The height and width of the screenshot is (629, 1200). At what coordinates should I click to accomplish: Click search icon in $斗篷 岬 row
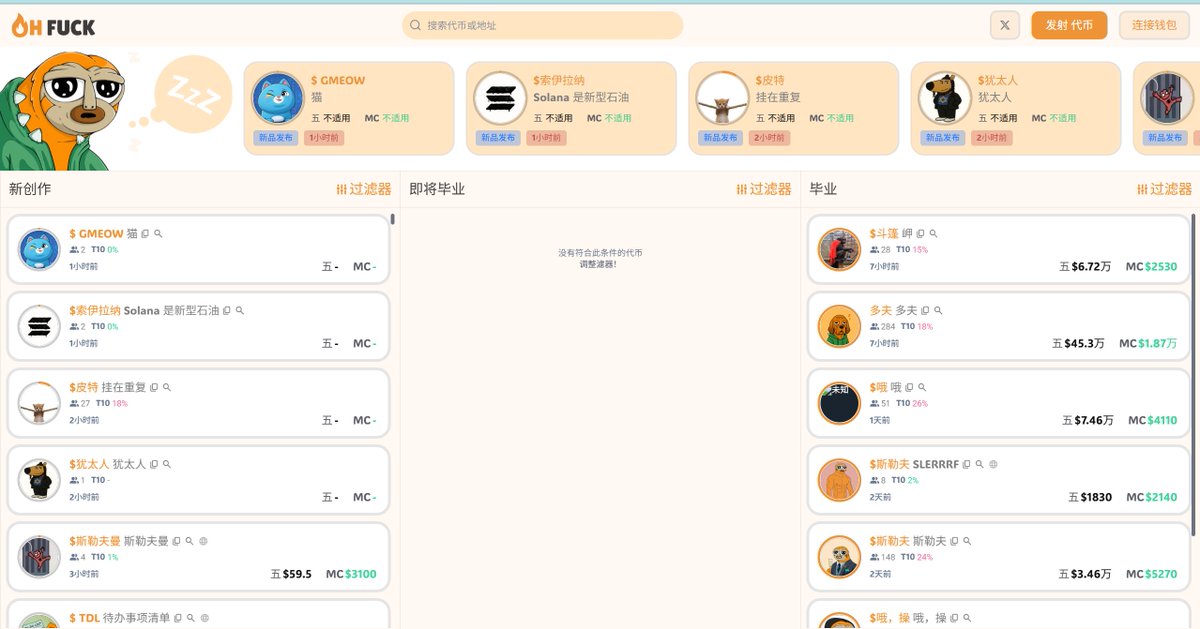[933, 234]
